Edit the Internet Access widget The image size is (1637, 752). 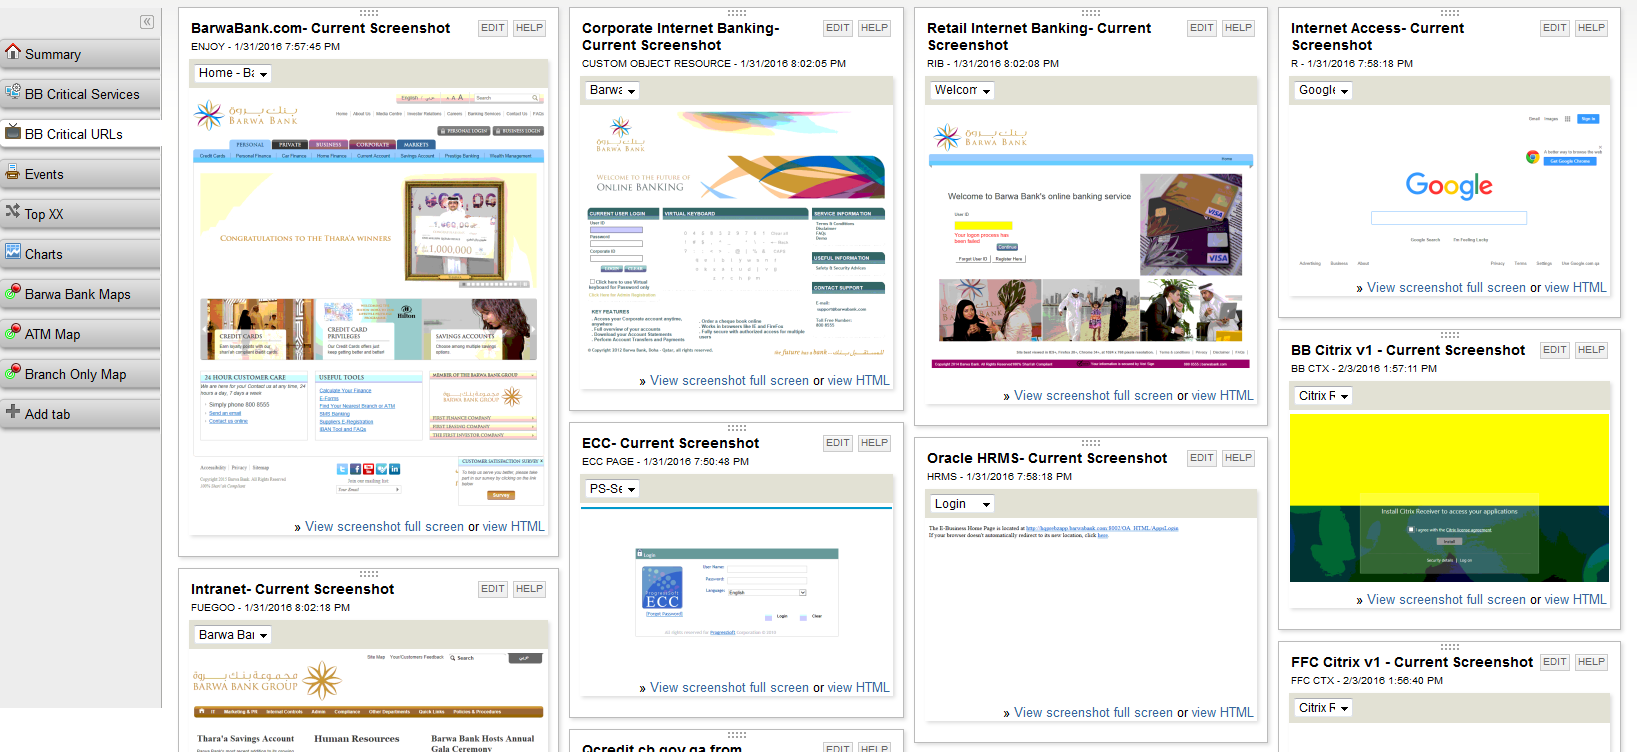1555,28
